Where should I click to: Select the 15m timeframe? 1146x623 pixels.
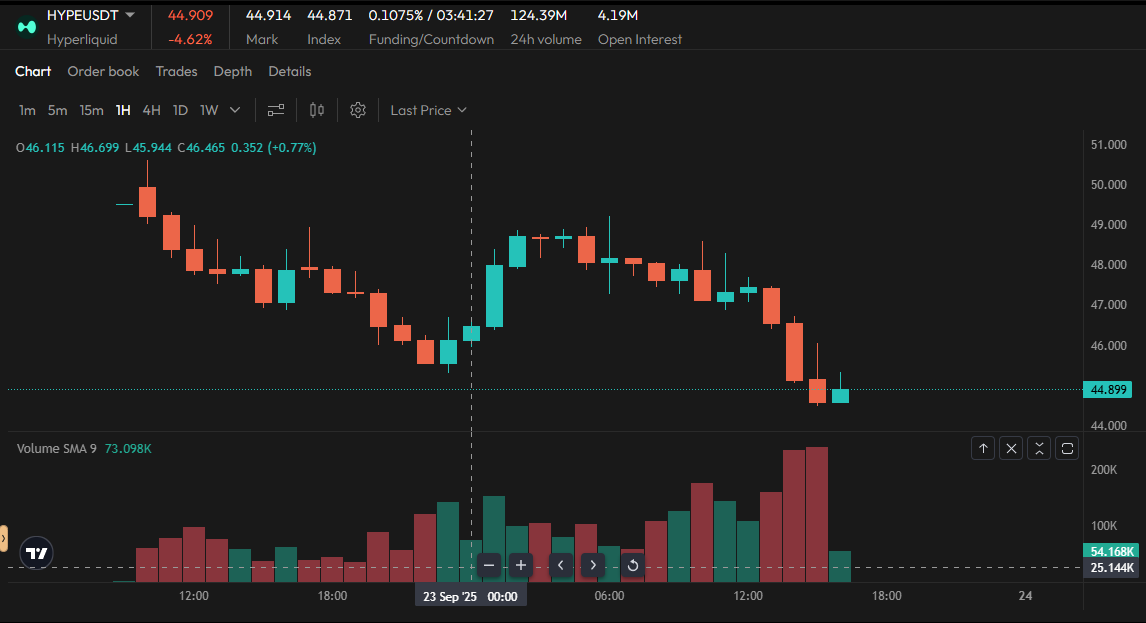91,110
